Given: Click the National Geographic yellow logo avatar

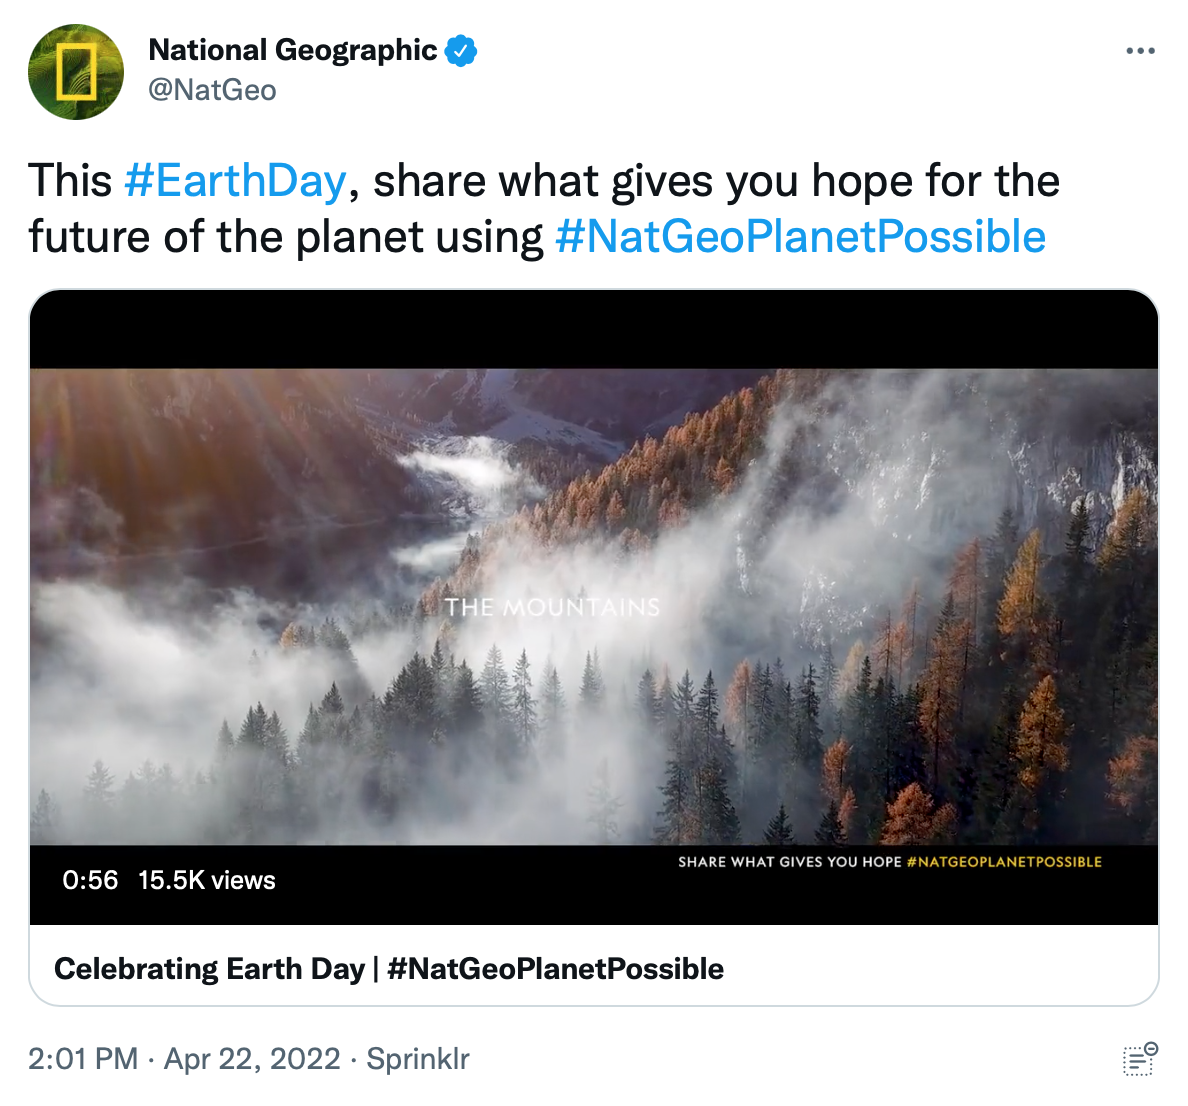Looking at the screenshot, I should [75, 72].
